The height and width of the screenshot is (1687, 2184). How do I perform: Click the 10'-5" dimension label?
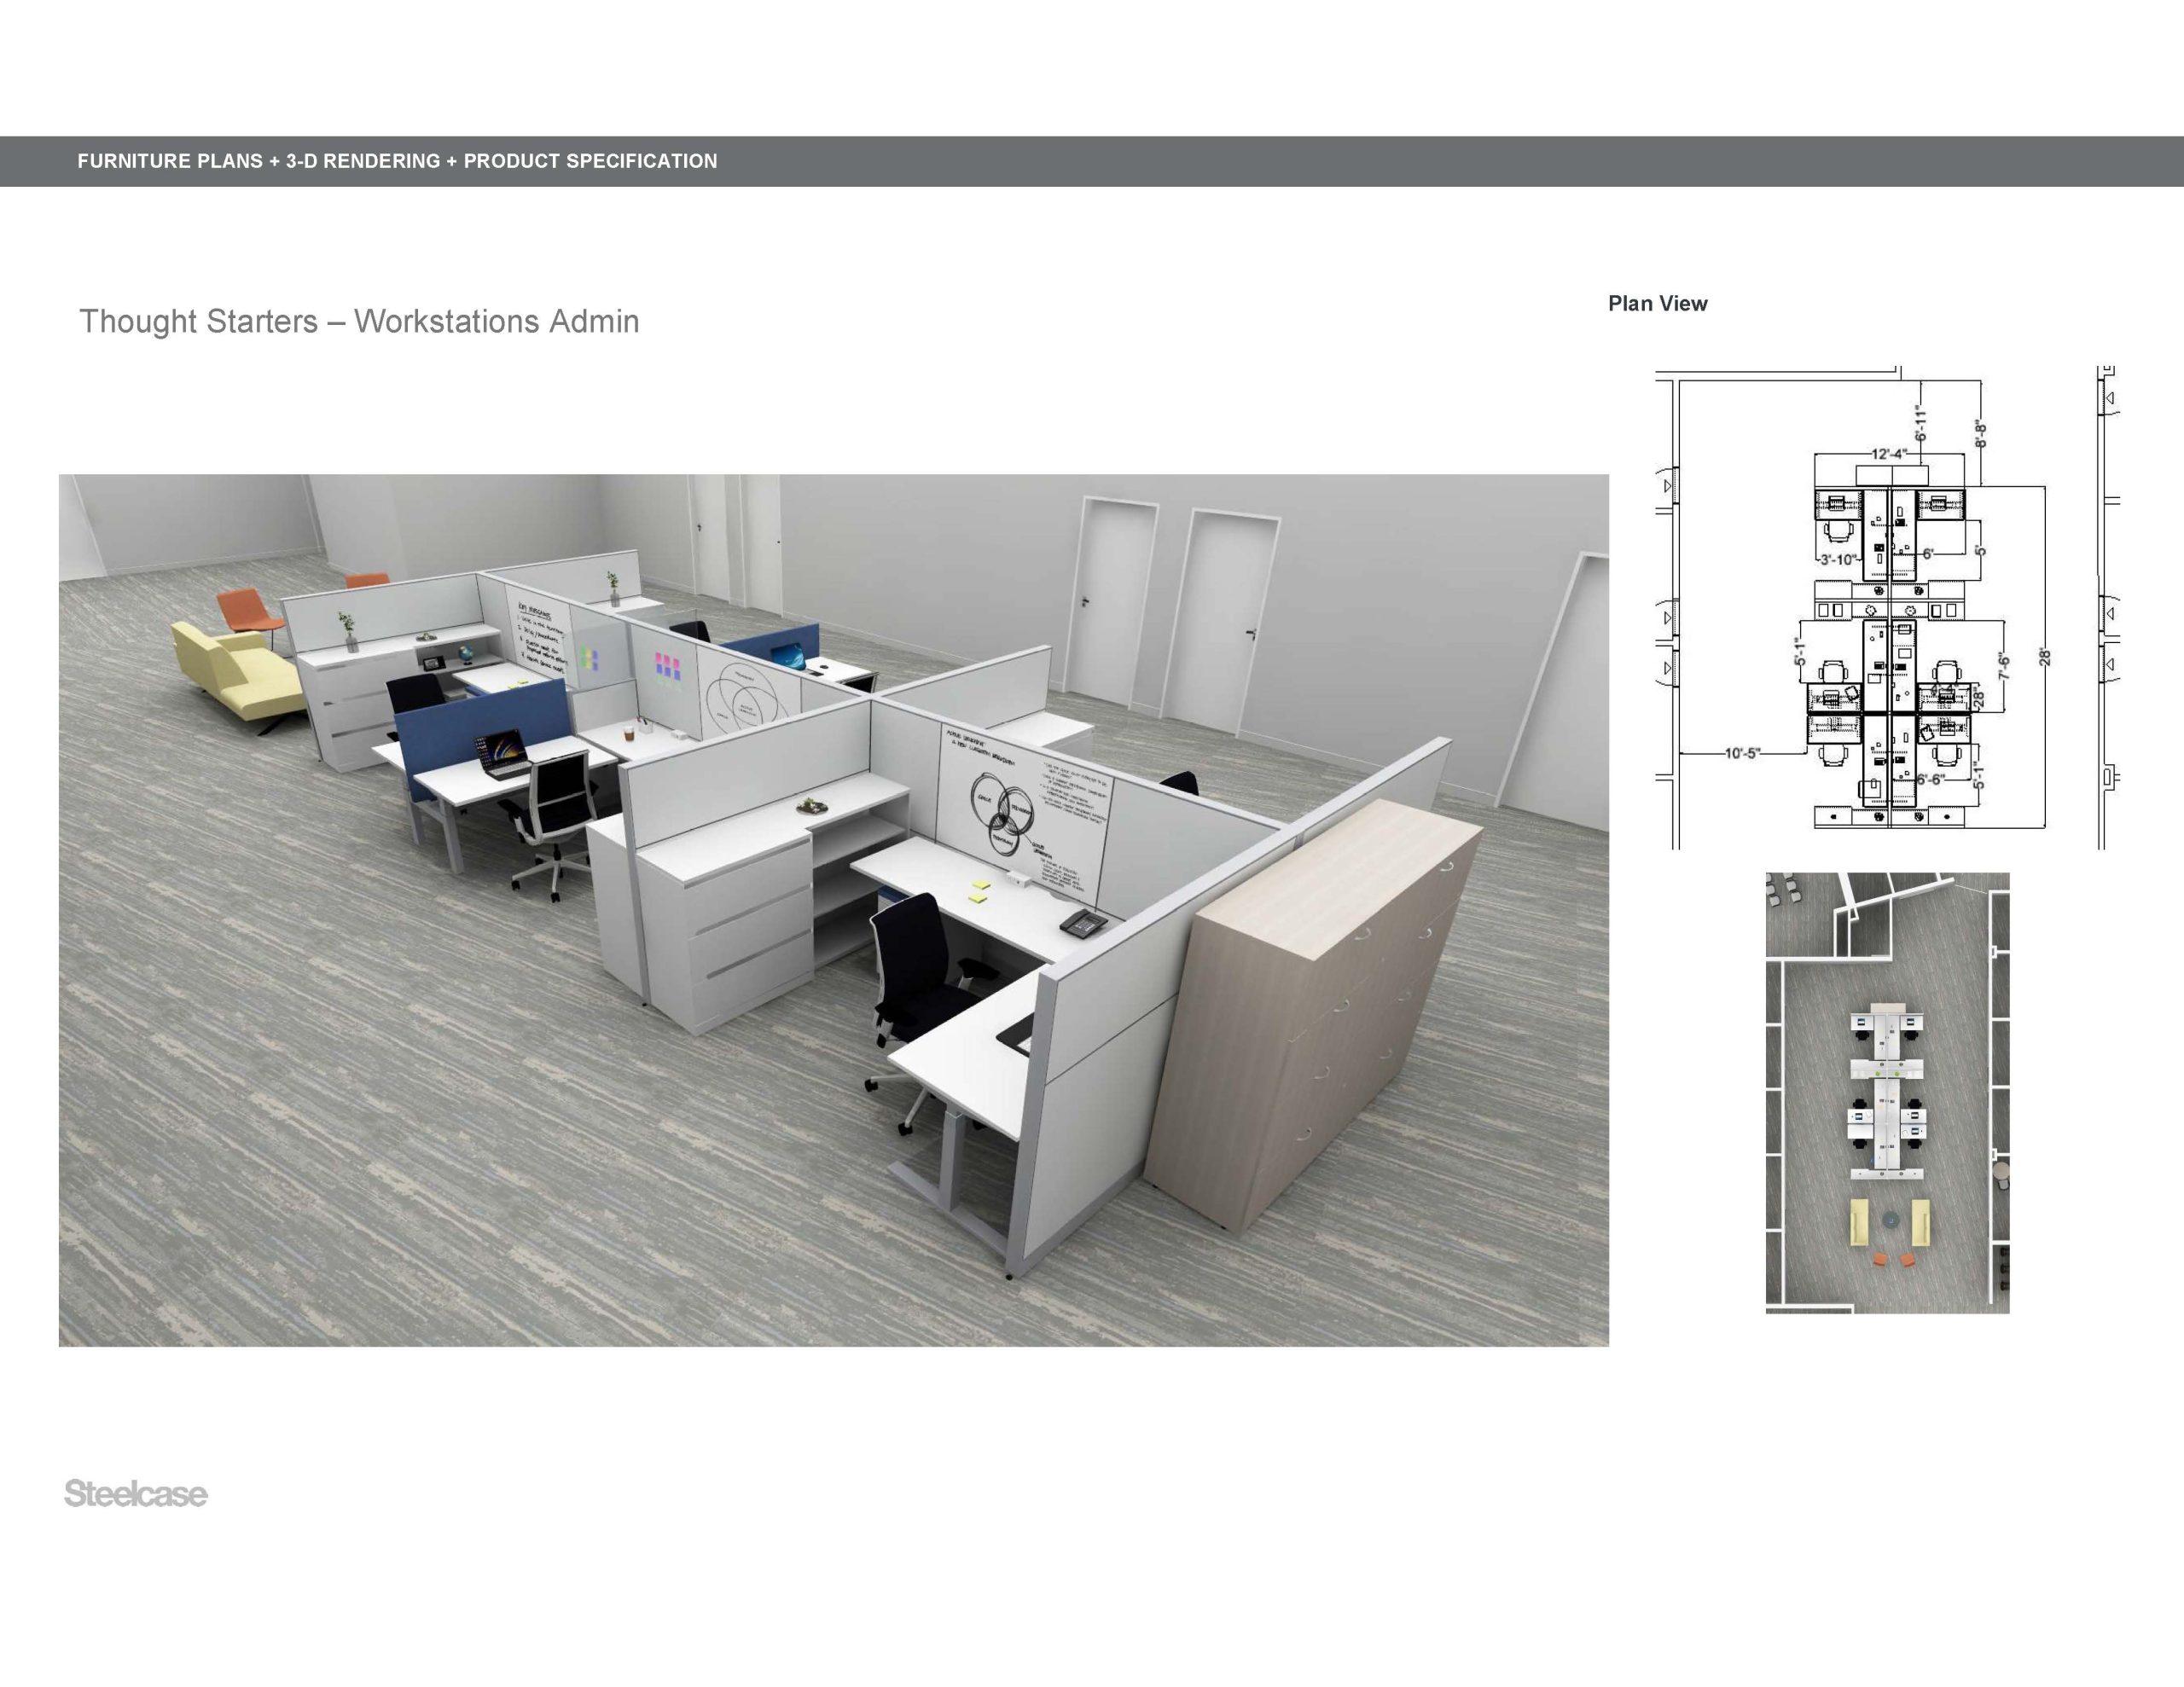[x=1741, y=752]
